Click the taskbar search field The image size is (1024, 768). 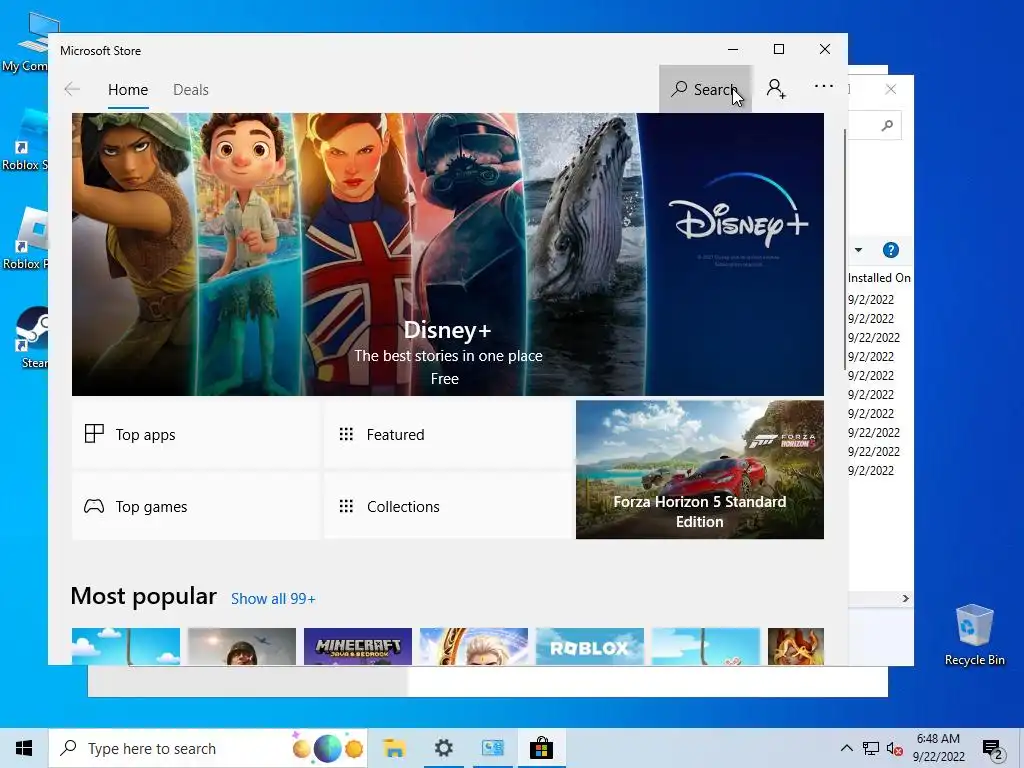(208, 748)
